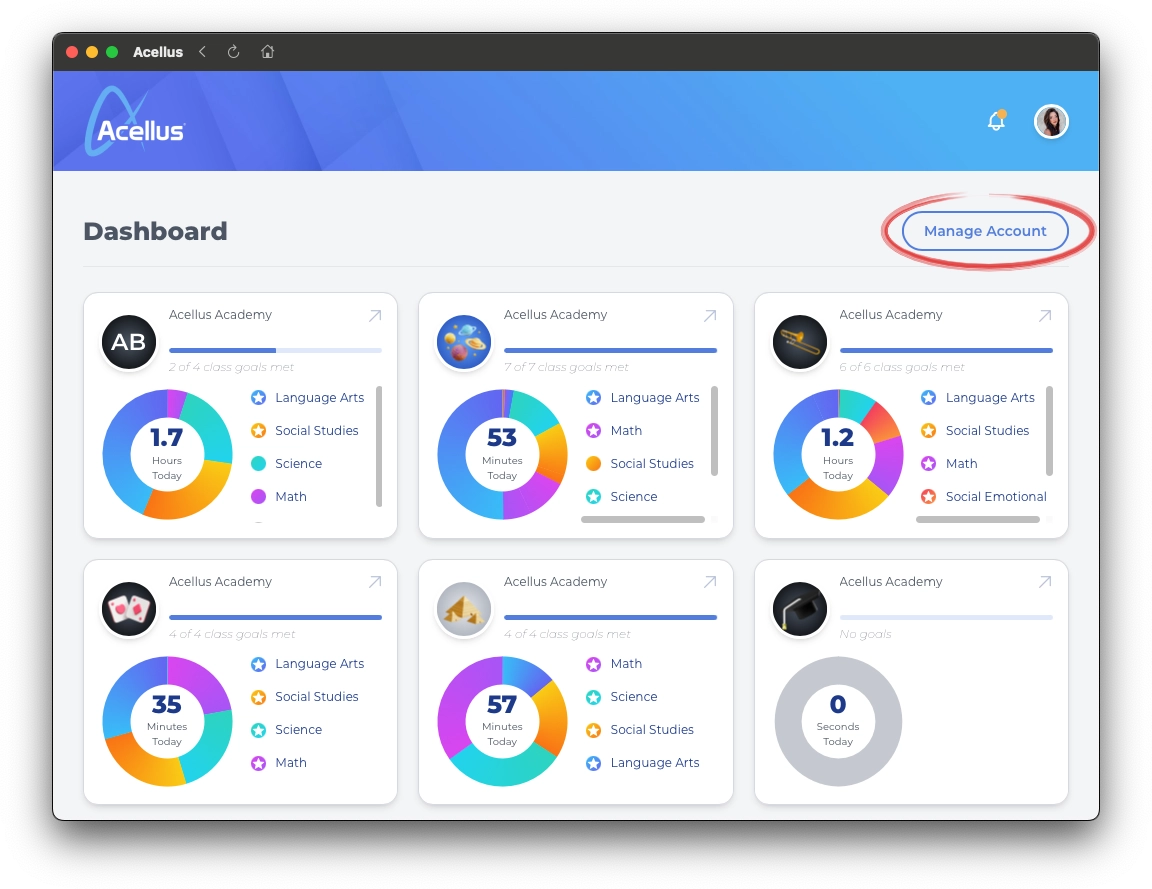
Task: Click the vertical scrollbar in the 1.7 Hours card
Action: 379,446
